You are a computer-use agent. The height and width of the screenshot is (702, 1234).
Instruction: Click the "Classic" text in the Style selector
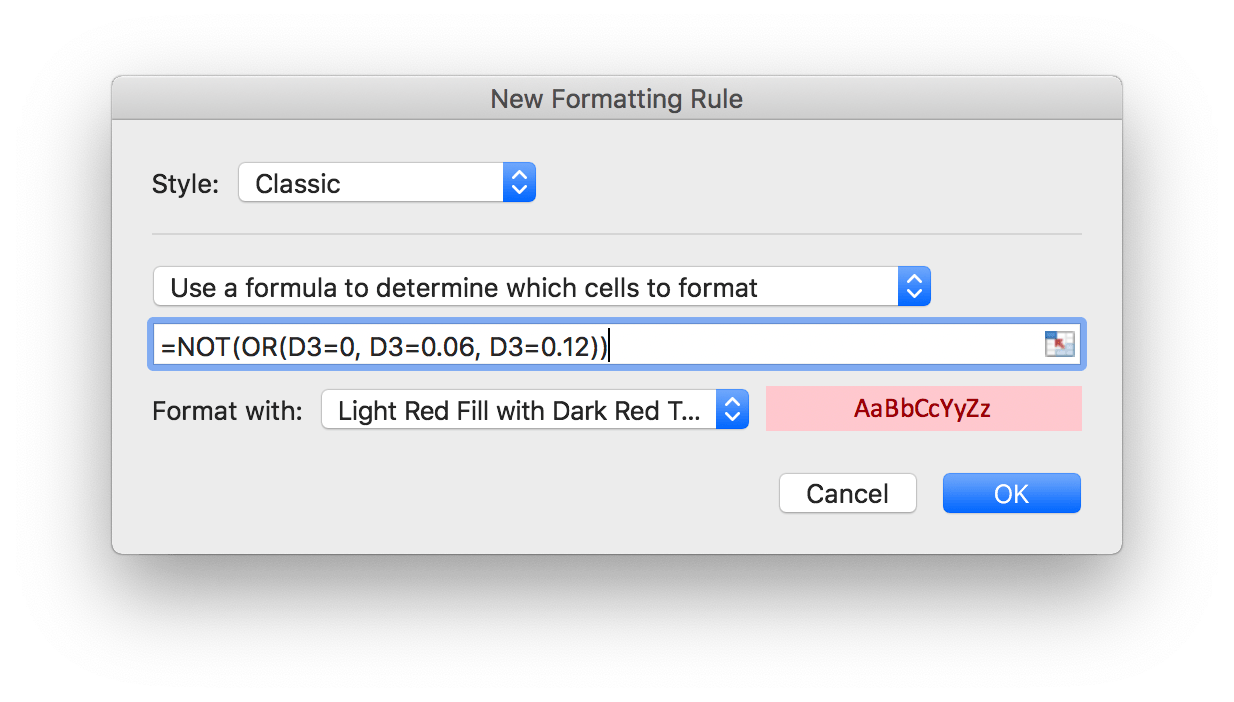(298, 184)
